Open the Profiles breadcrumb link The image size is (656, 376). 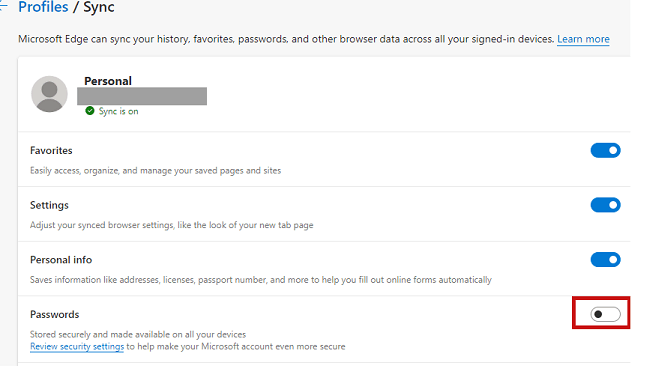click(x=43, y=7)
